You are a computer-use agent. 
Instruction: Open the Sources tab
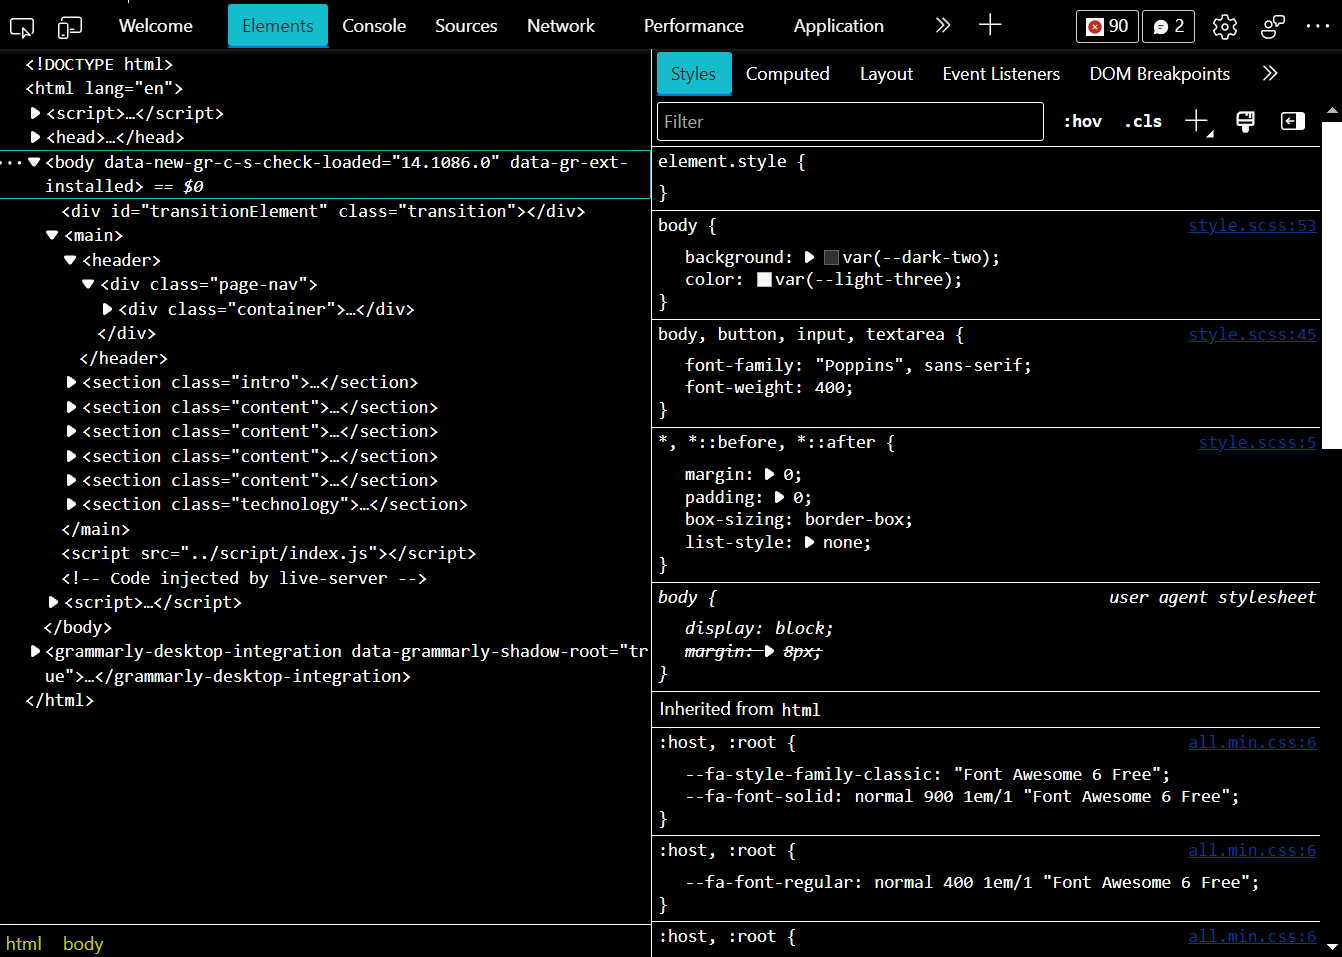466,26
